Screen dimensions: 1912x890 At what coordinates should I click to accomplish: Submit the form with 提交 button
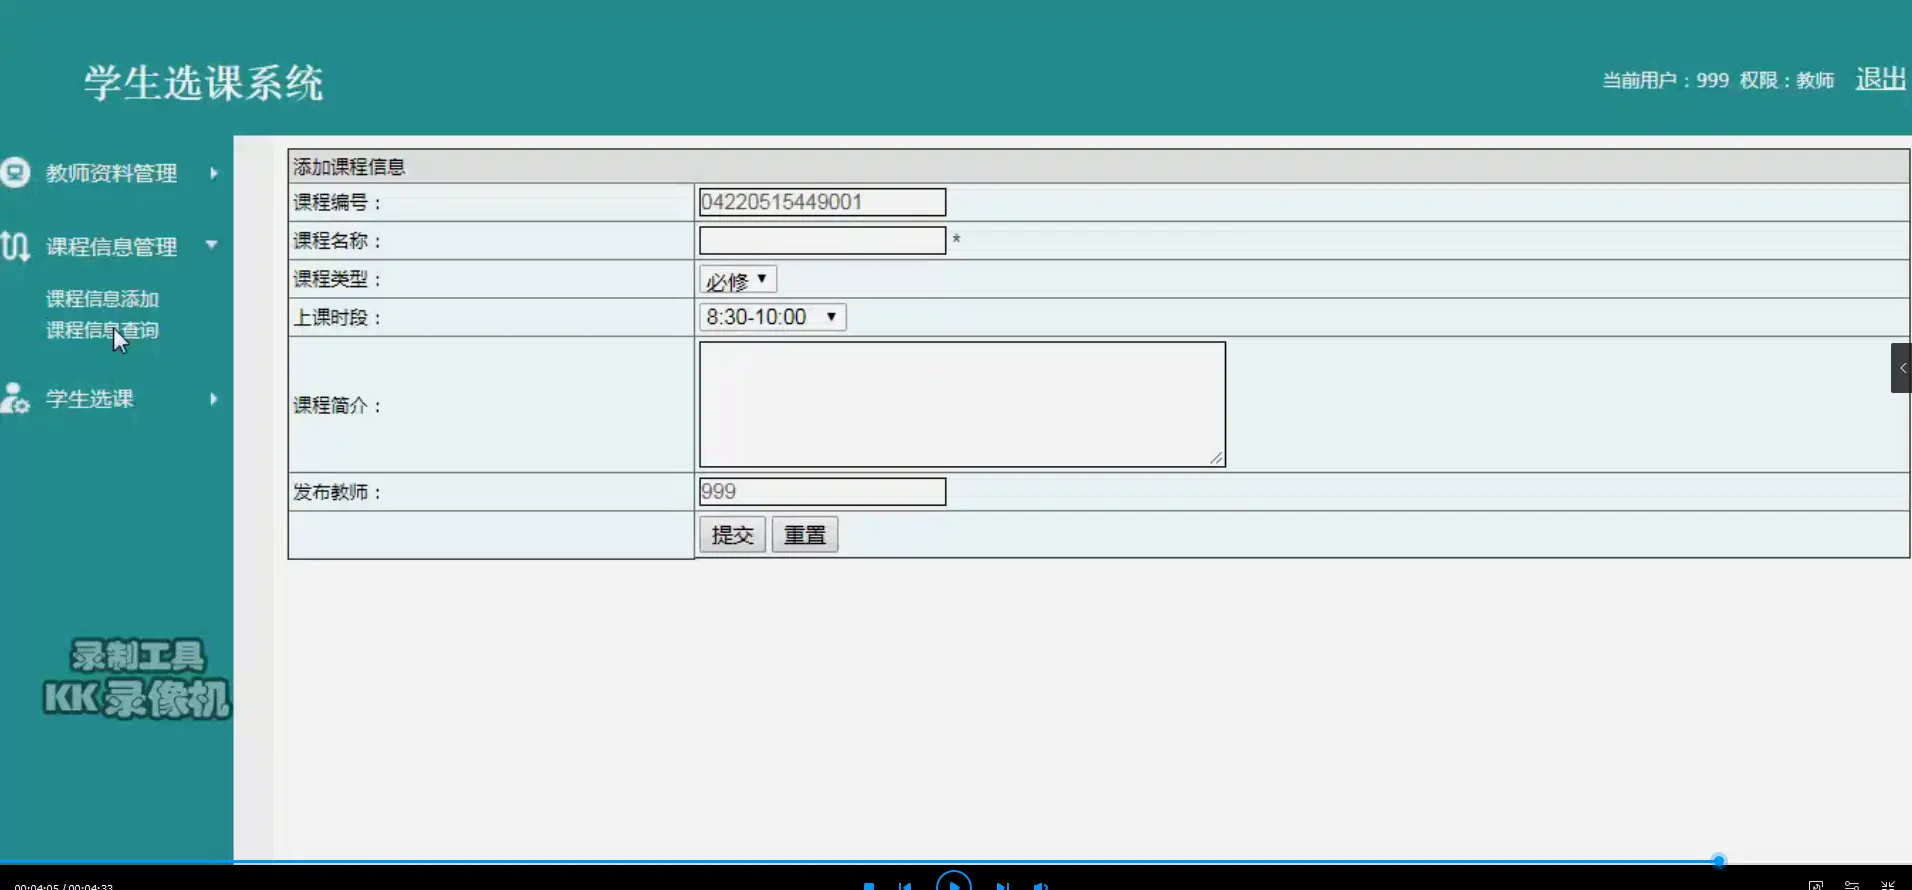click(x=732, y=535)
